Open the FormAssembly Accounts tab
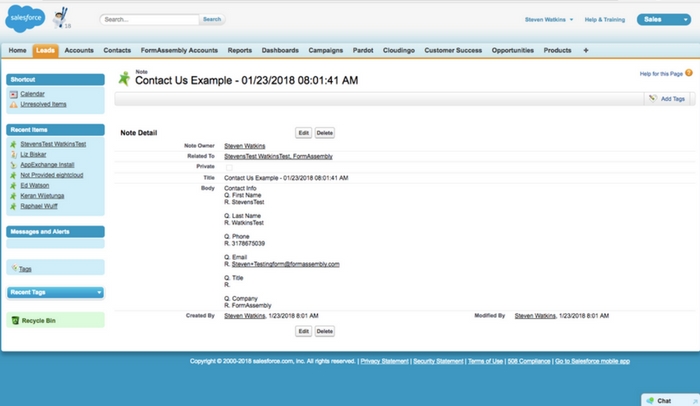 179,50
